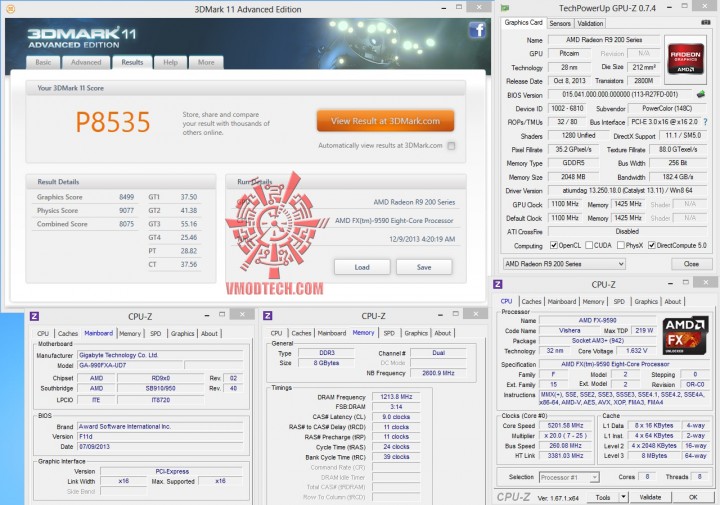Click the Driver Version field in GPU-Z
This screenshot has height=505, width=720.
click(627, 191)
